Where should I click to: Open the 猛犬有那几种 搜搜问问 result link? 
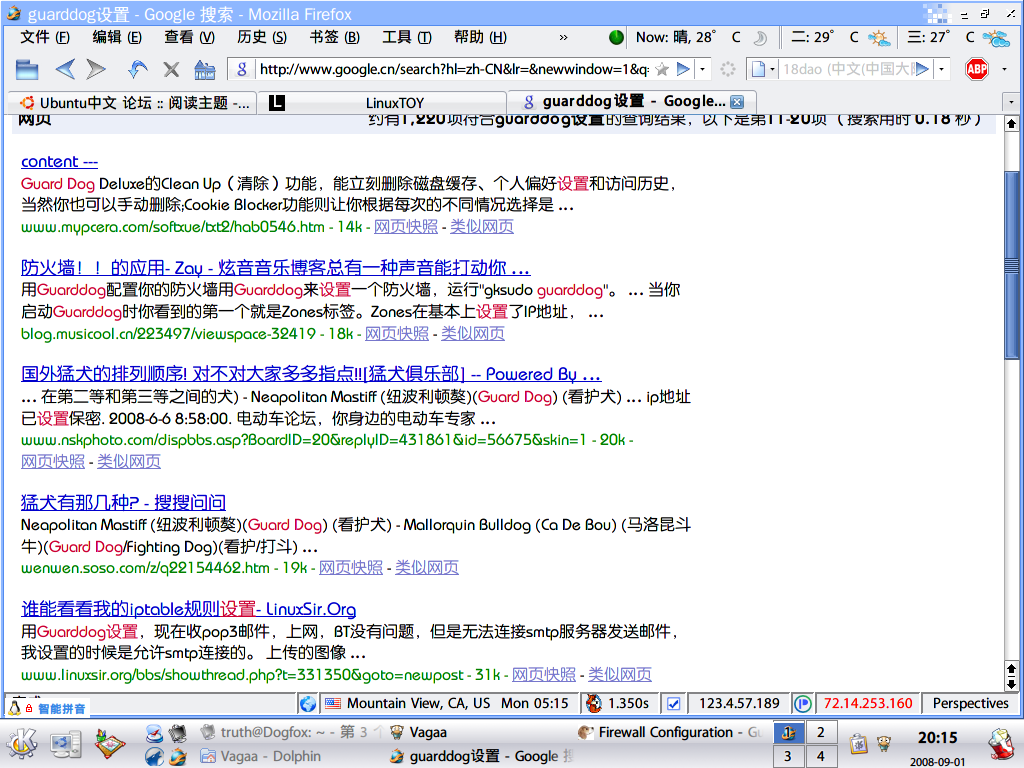[123, 502]
